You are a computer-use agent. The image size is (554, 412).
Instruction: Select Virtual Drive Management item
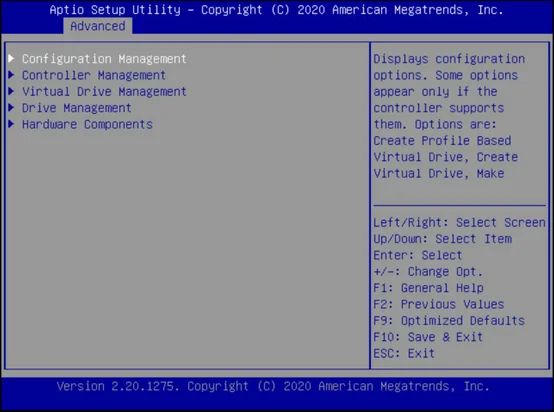tap(104, 92)
